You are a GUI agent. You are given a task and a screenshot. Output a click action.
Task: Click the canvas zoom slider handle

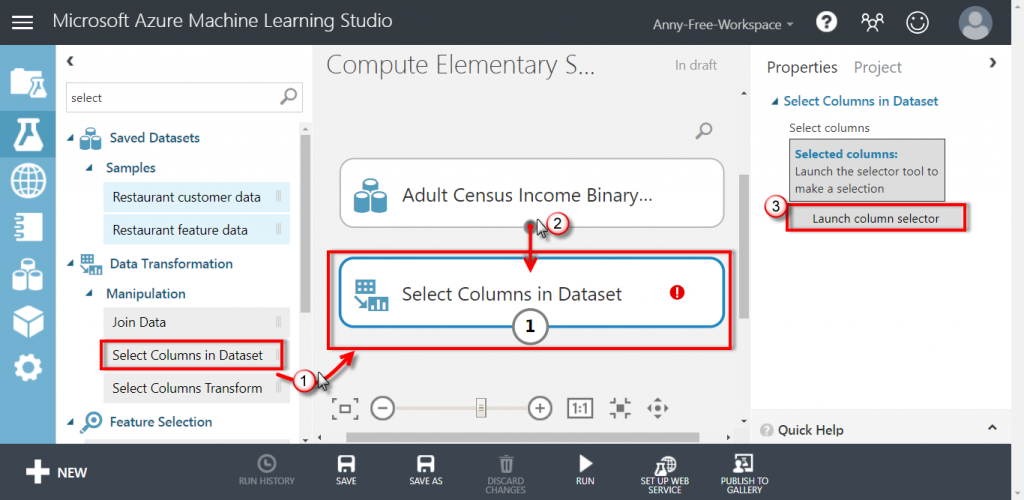[x=481, y=409]
